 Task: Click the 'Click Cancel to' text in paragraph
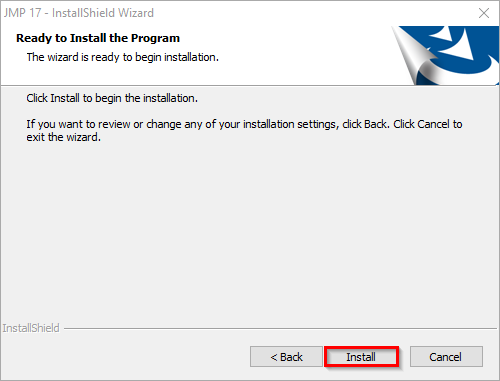pos(428,124)
